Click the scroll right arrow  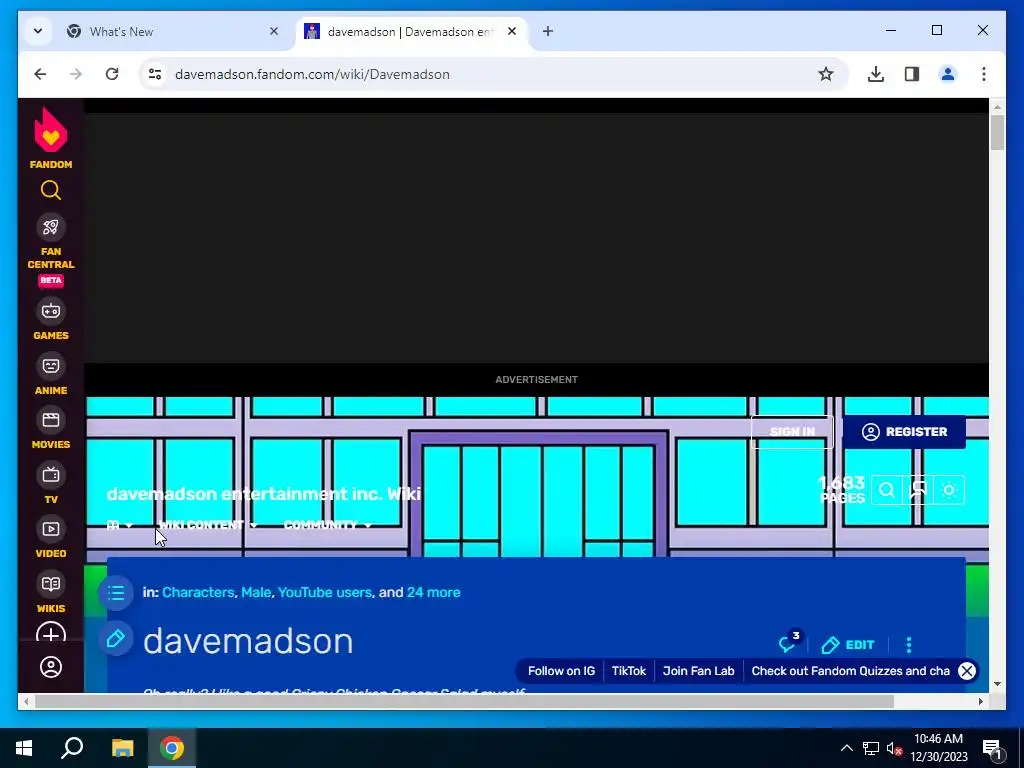(980, 701)
